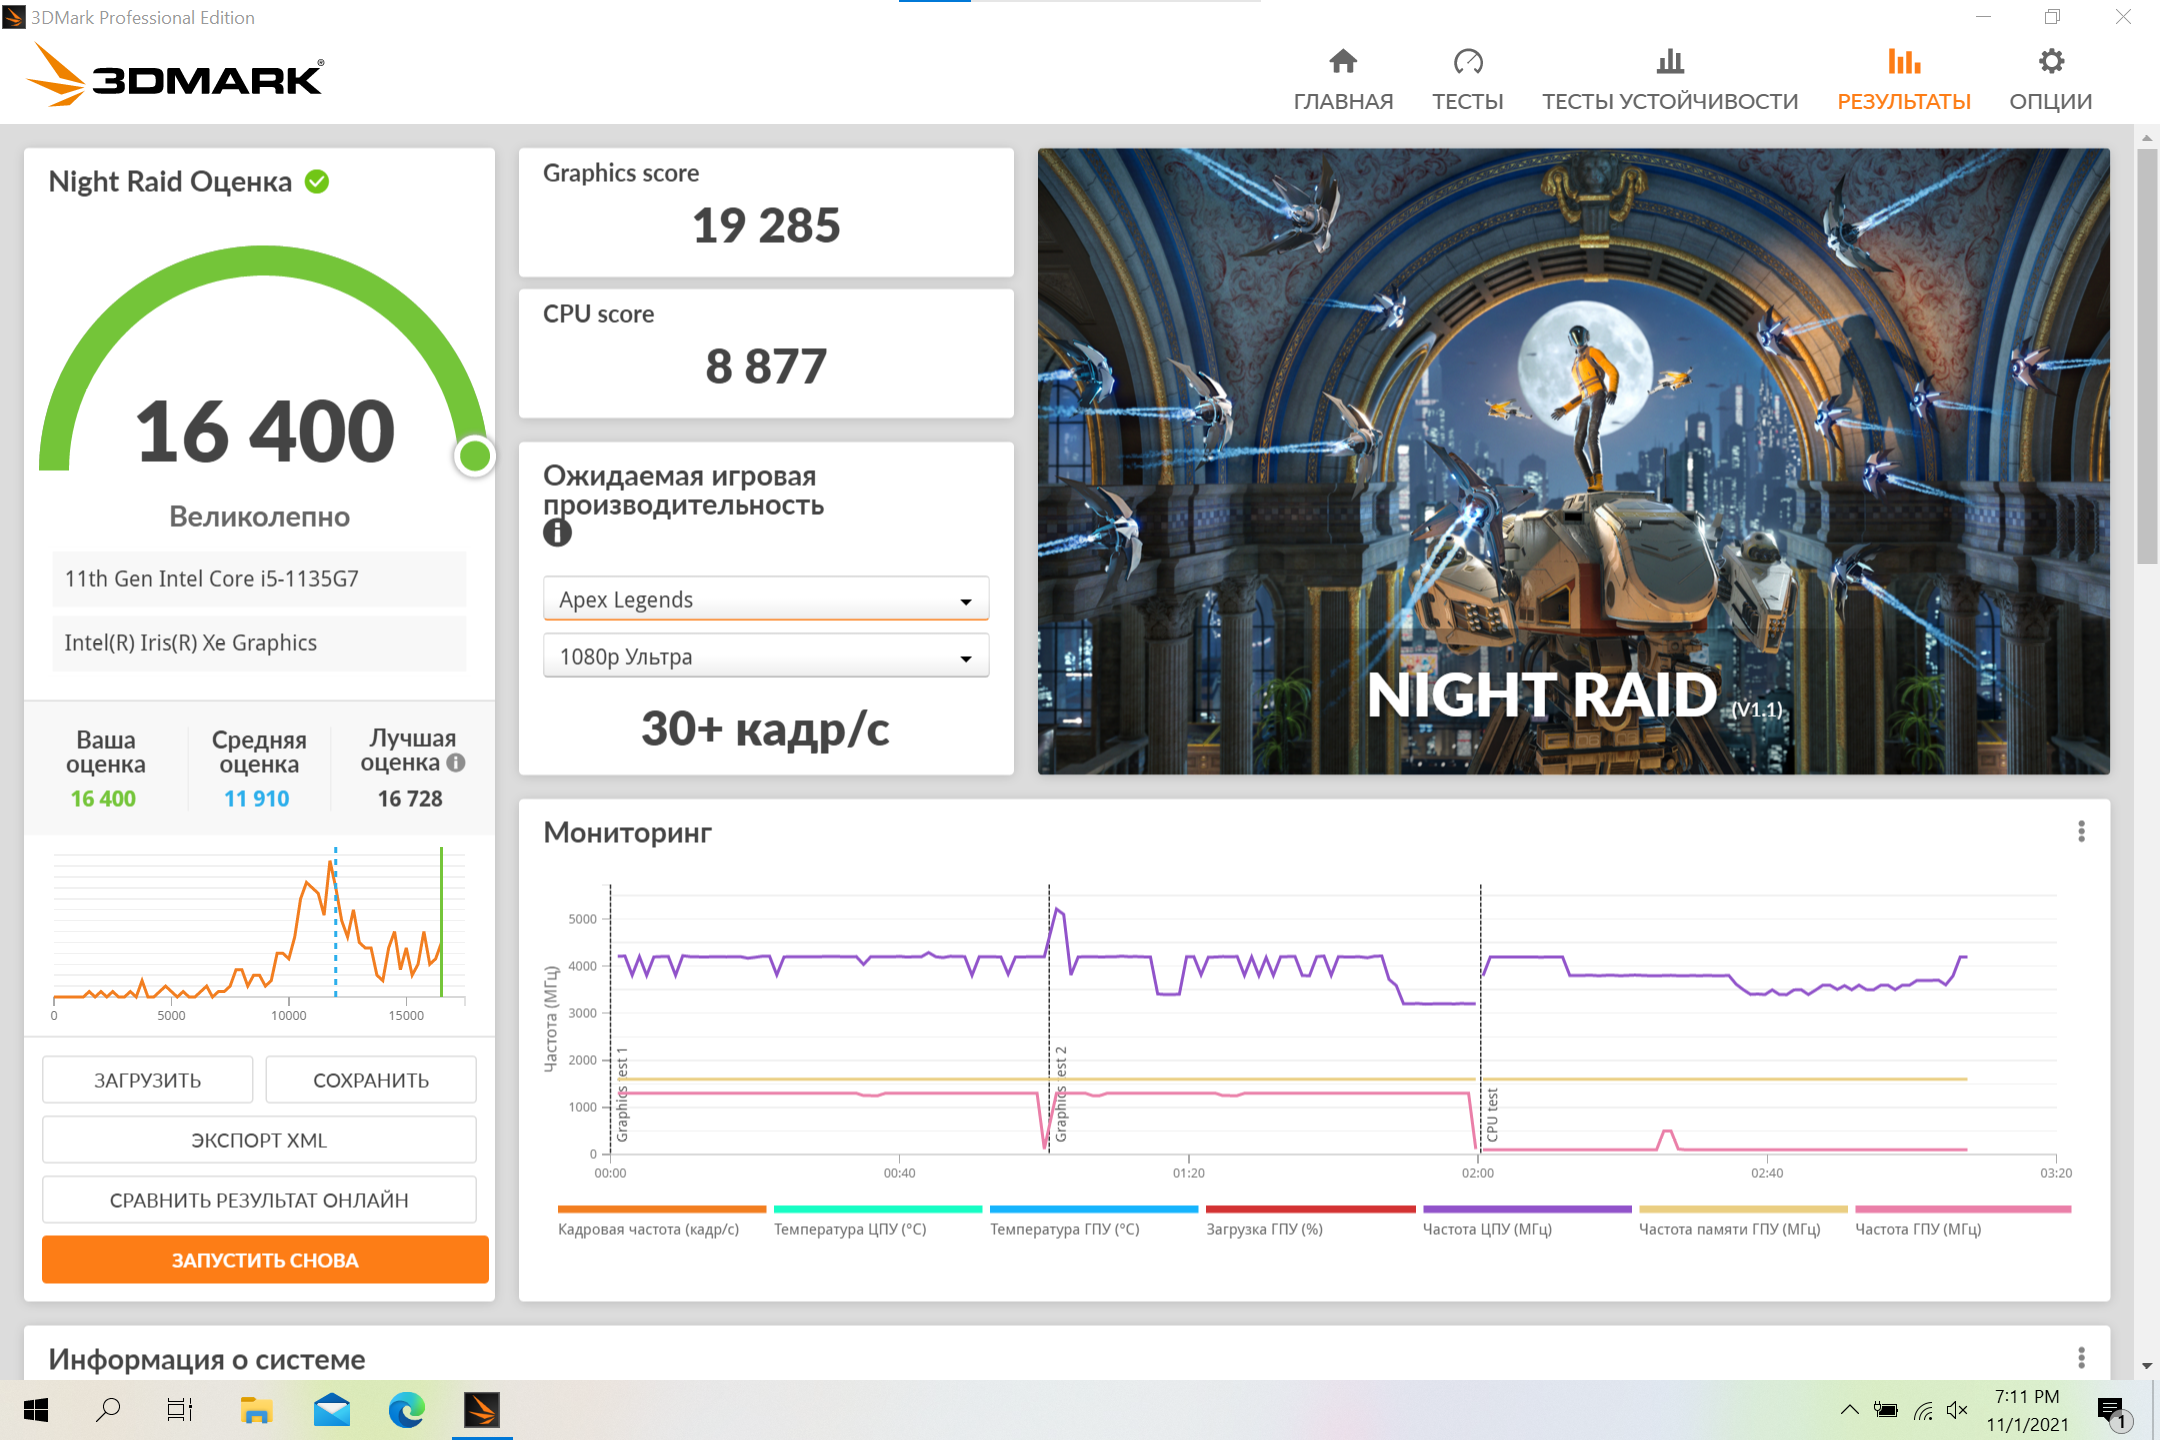The image size is (2160, 1440).
Task: Open Stress Tests bar chart icon
Action: tap(1669, 62)
